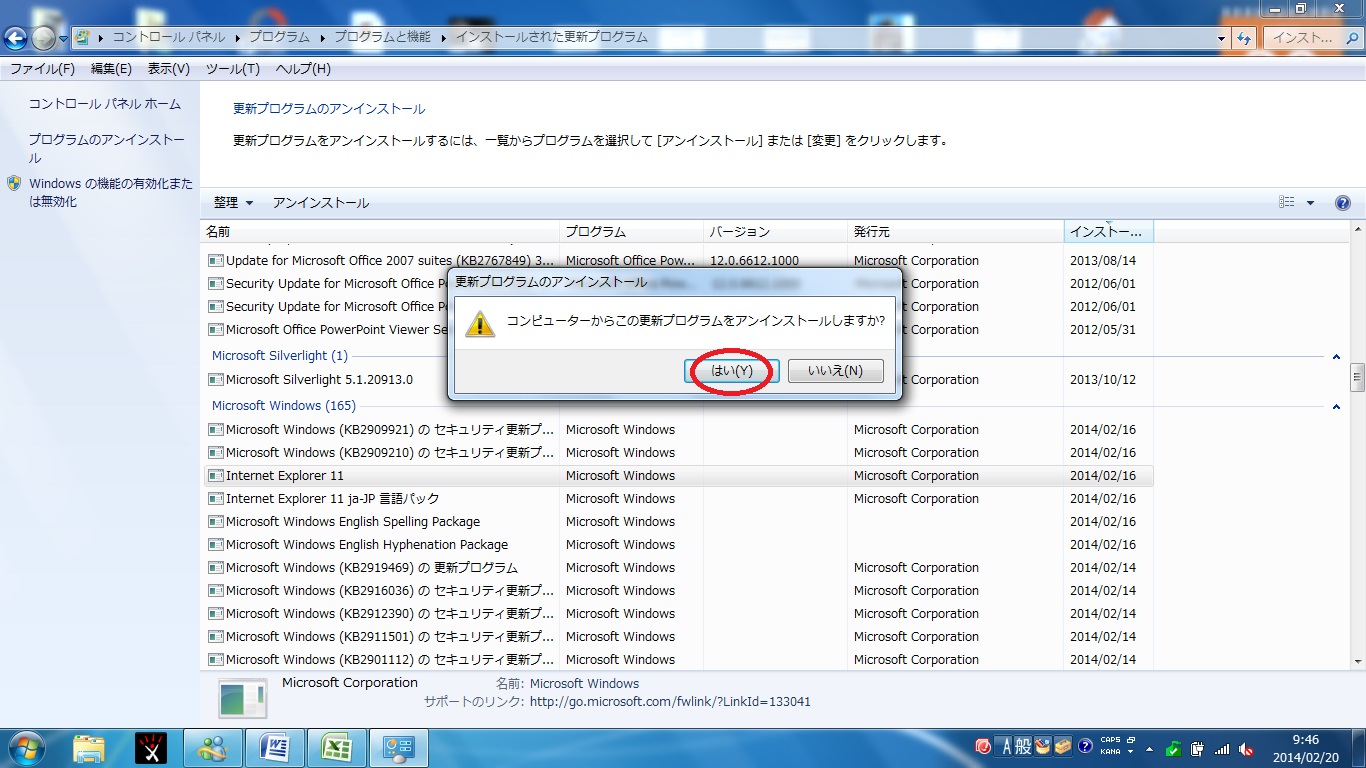This screenshot has width=1366, height=768.
Task: Select Microsoft Windows English Spelling Package
Action: click(678, 522)
